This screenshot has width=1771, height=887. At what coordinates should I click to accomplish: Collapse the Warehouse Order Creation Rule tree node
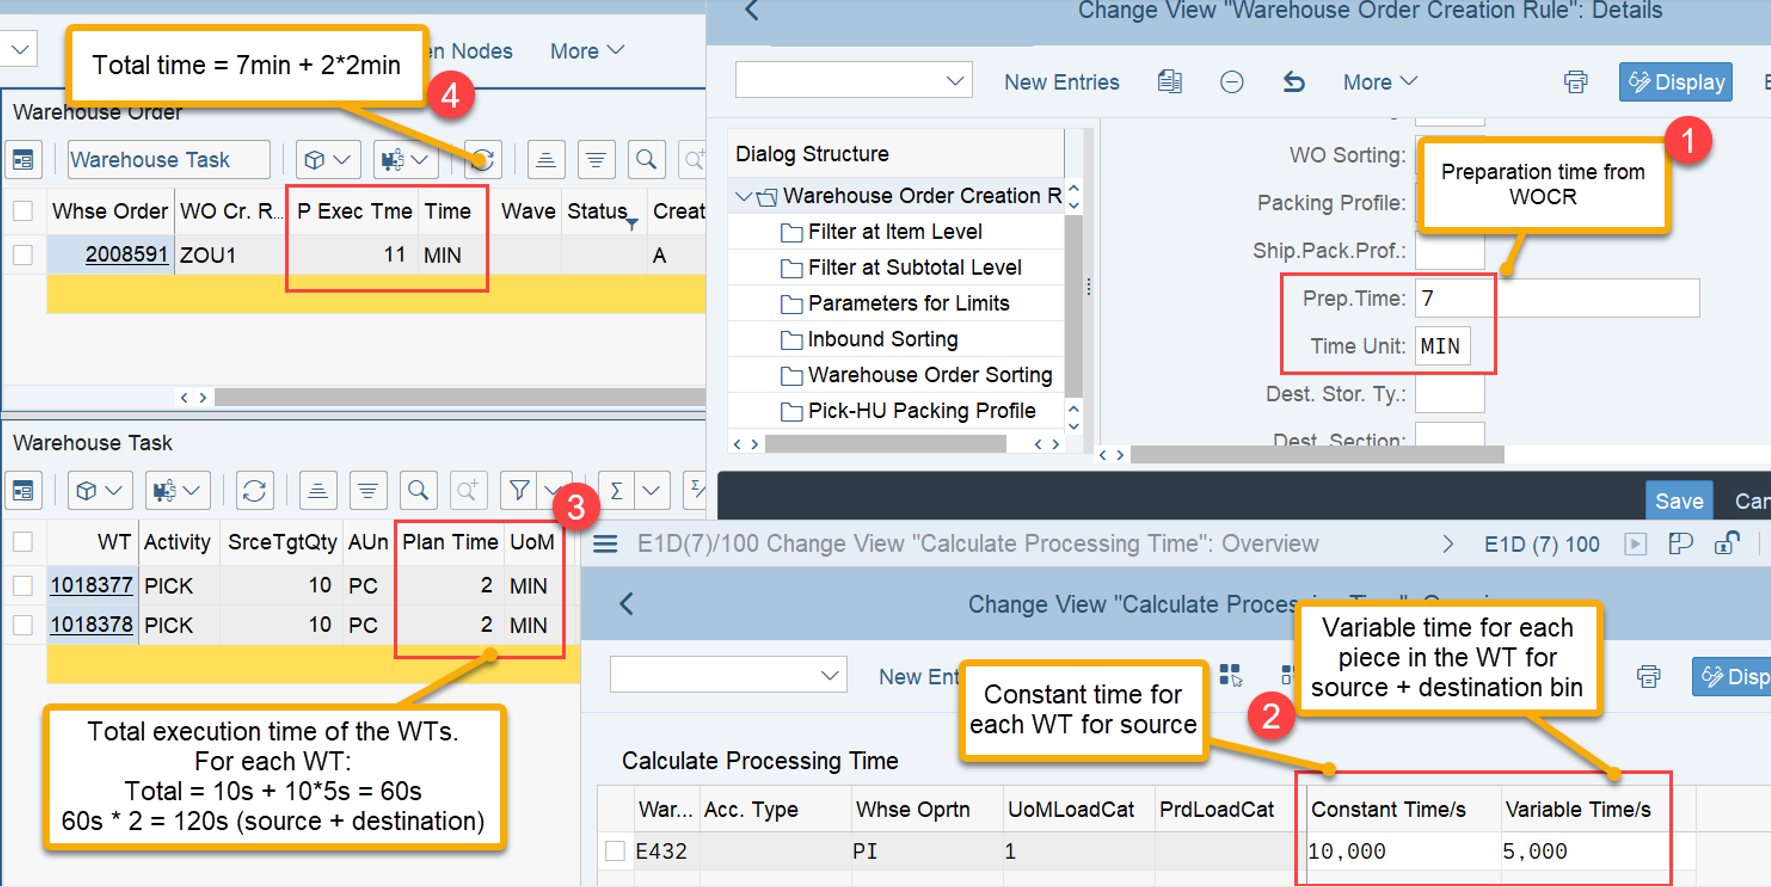(743, 196)
